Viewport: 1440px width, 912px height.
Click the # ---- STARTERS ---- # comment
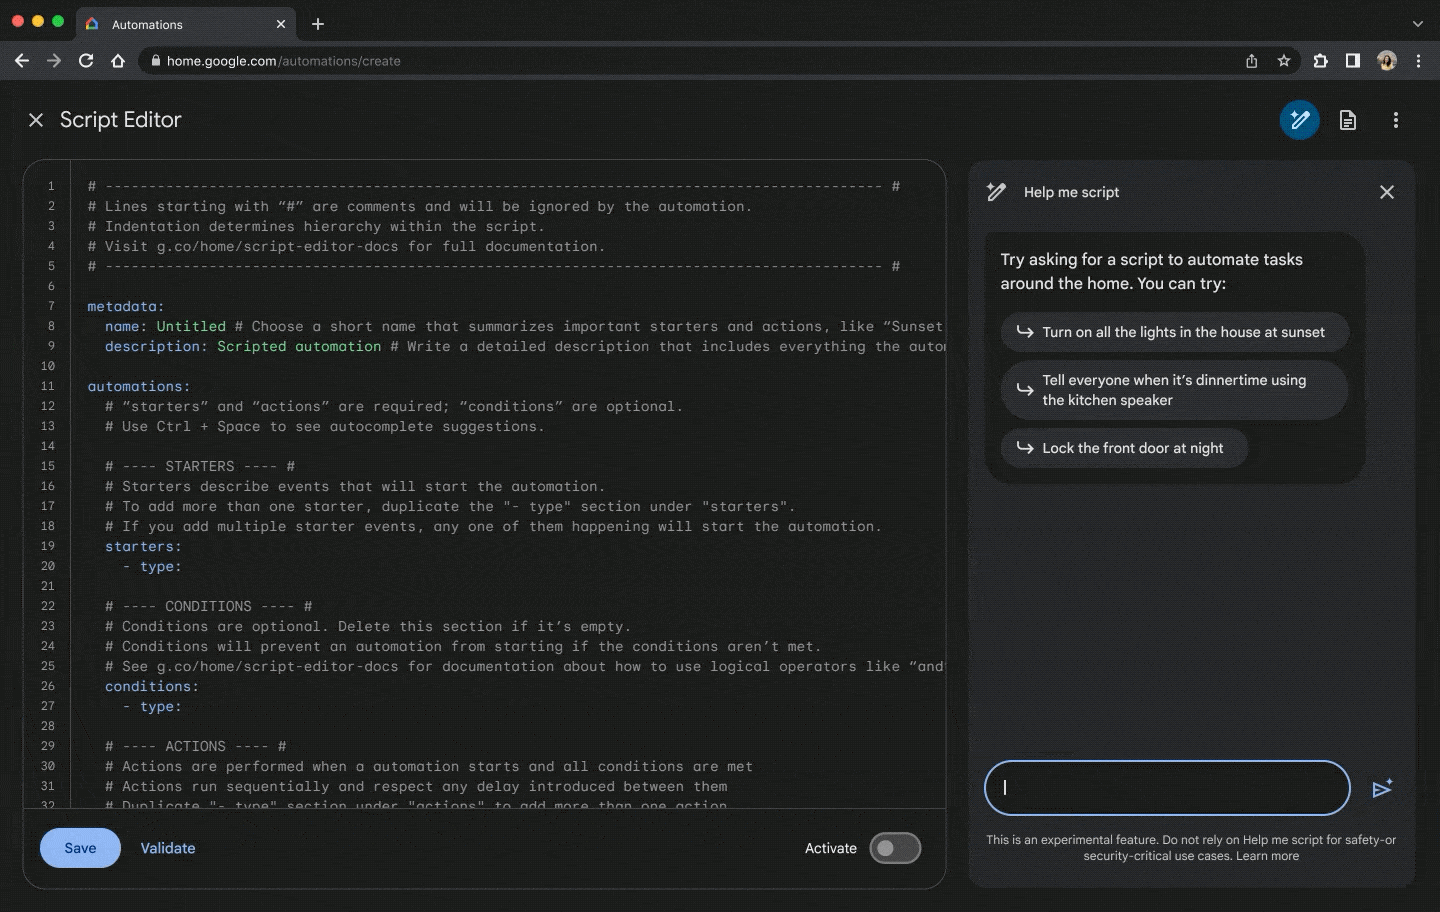point(200,466)
